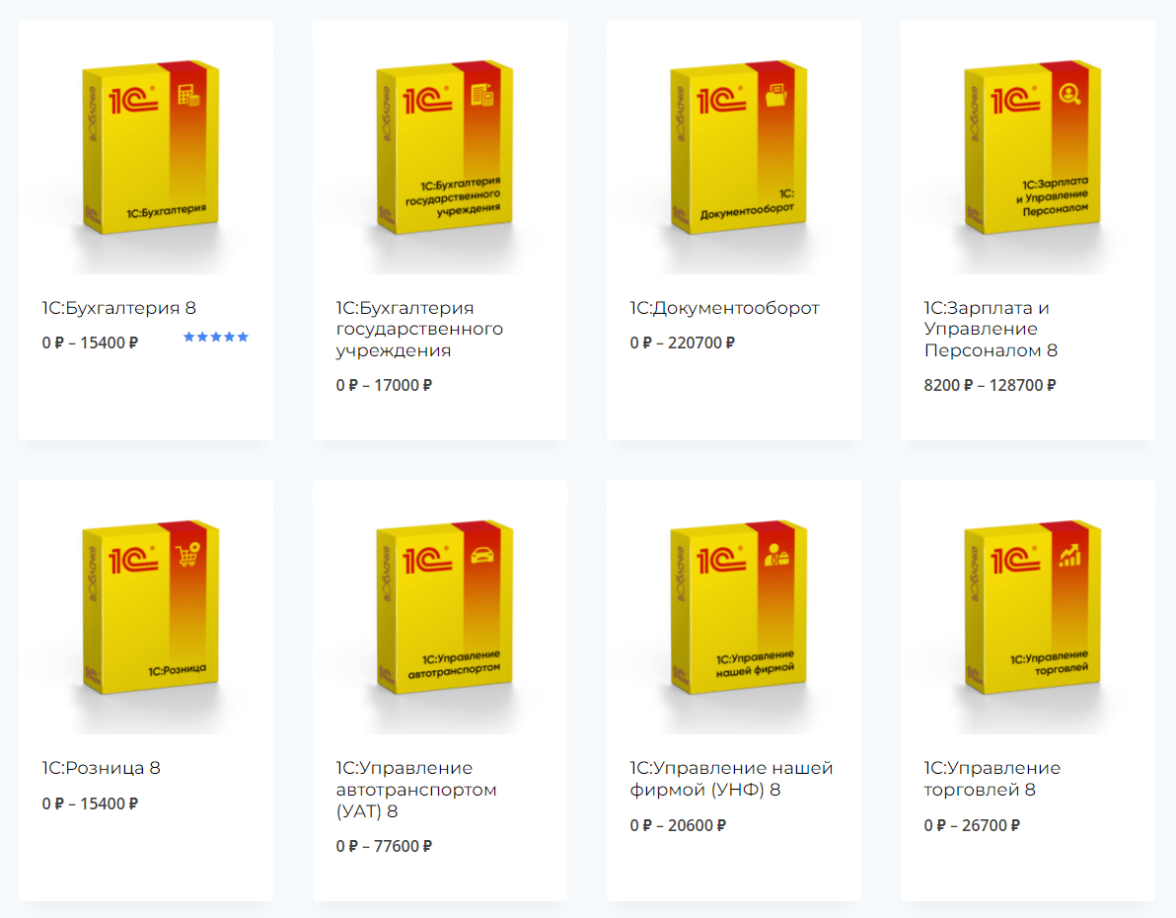Open the 1С:Документооборот title link
Image resolution: width=1176 pixels, height=918 pixels.
(x=724, y=308)
